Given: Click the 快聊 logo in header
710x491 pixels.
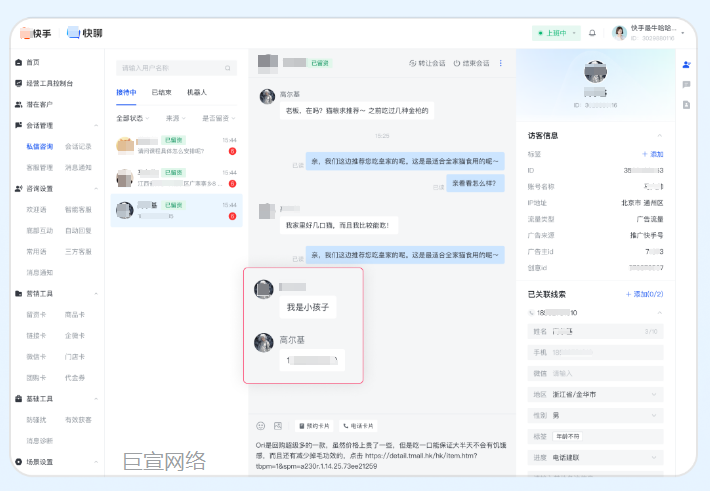Looking at the screenshot, I should click(x=85, y=33).
